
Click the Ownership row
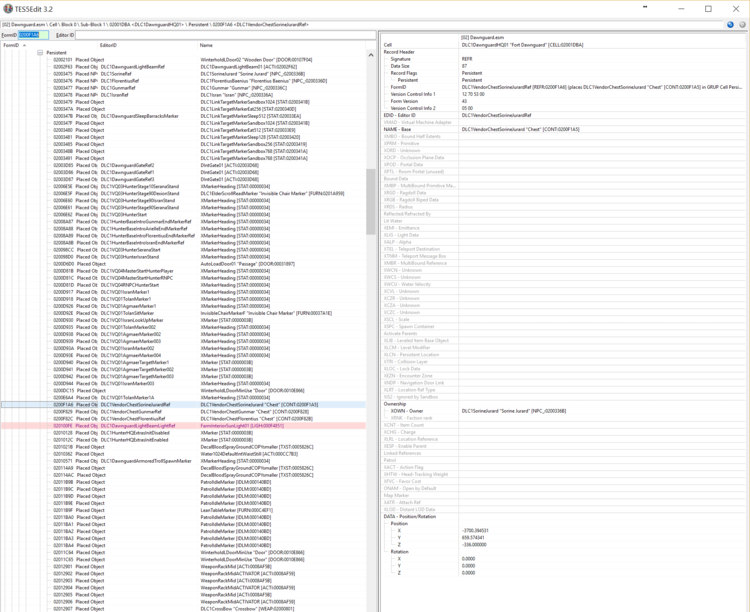564,404
